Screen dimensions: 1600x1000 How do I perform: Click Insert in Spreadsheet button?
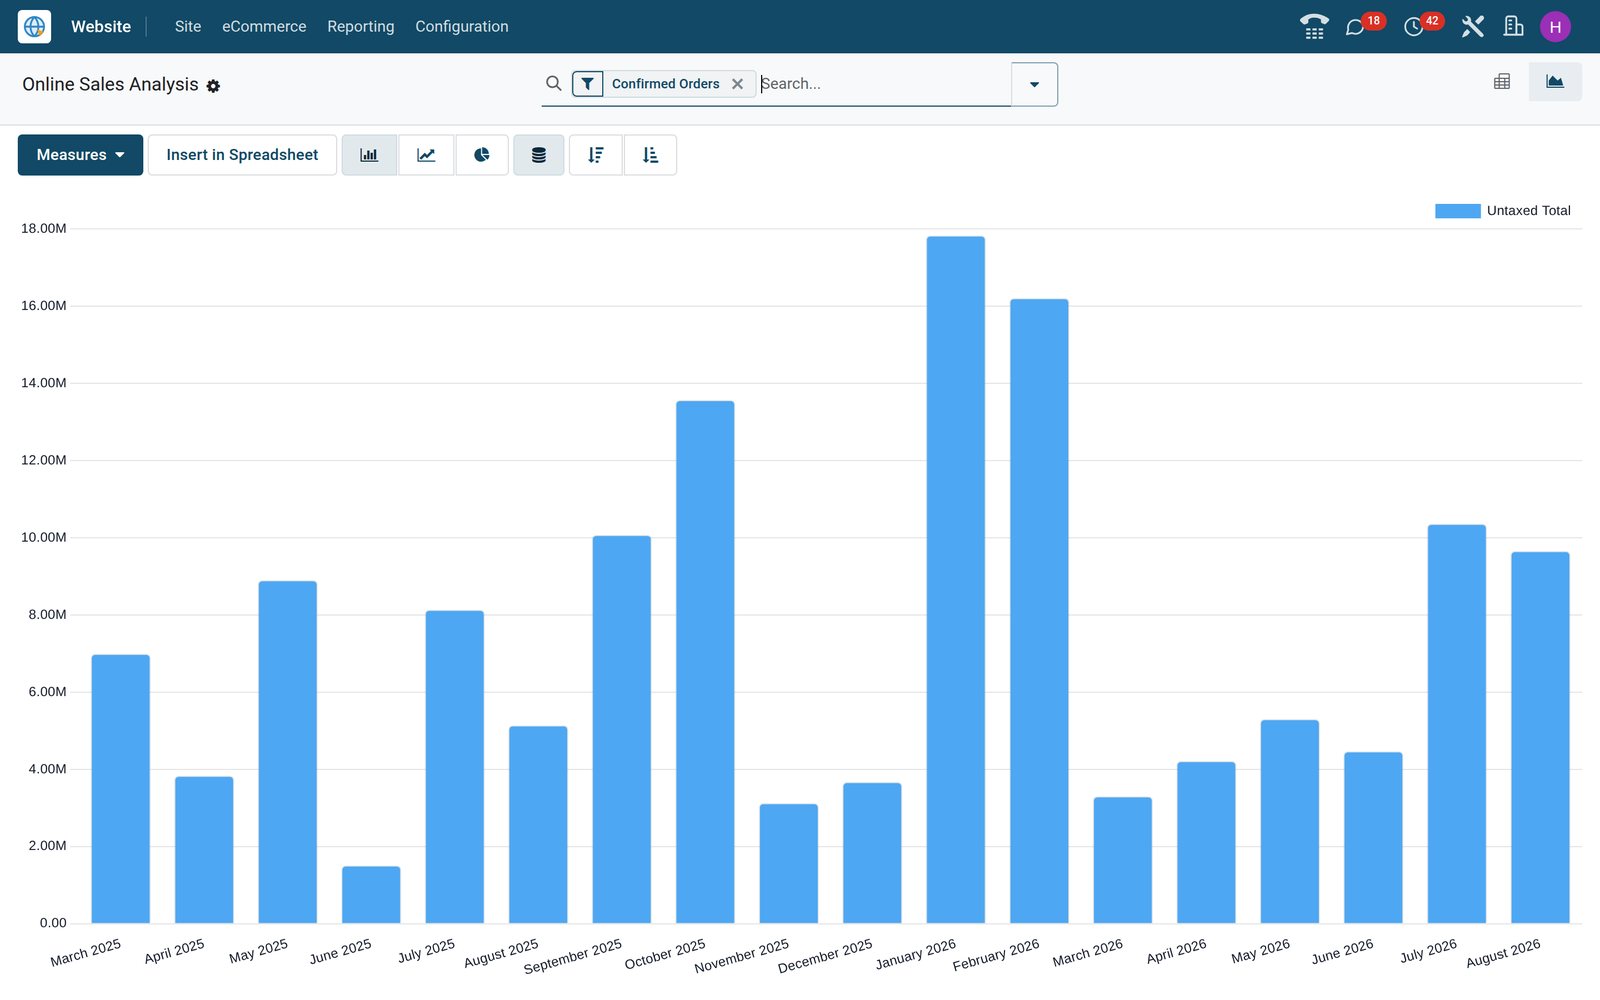tap(242, 155)
